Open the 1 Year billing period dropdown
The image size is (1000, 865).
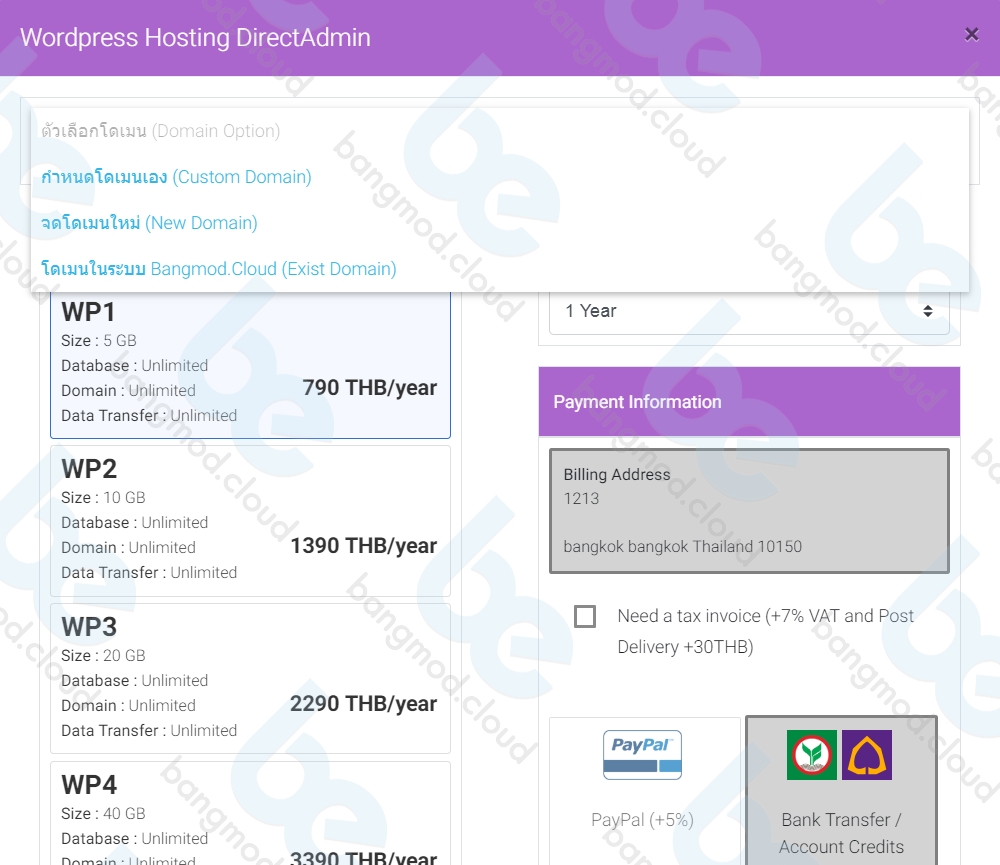click(749, 311)
